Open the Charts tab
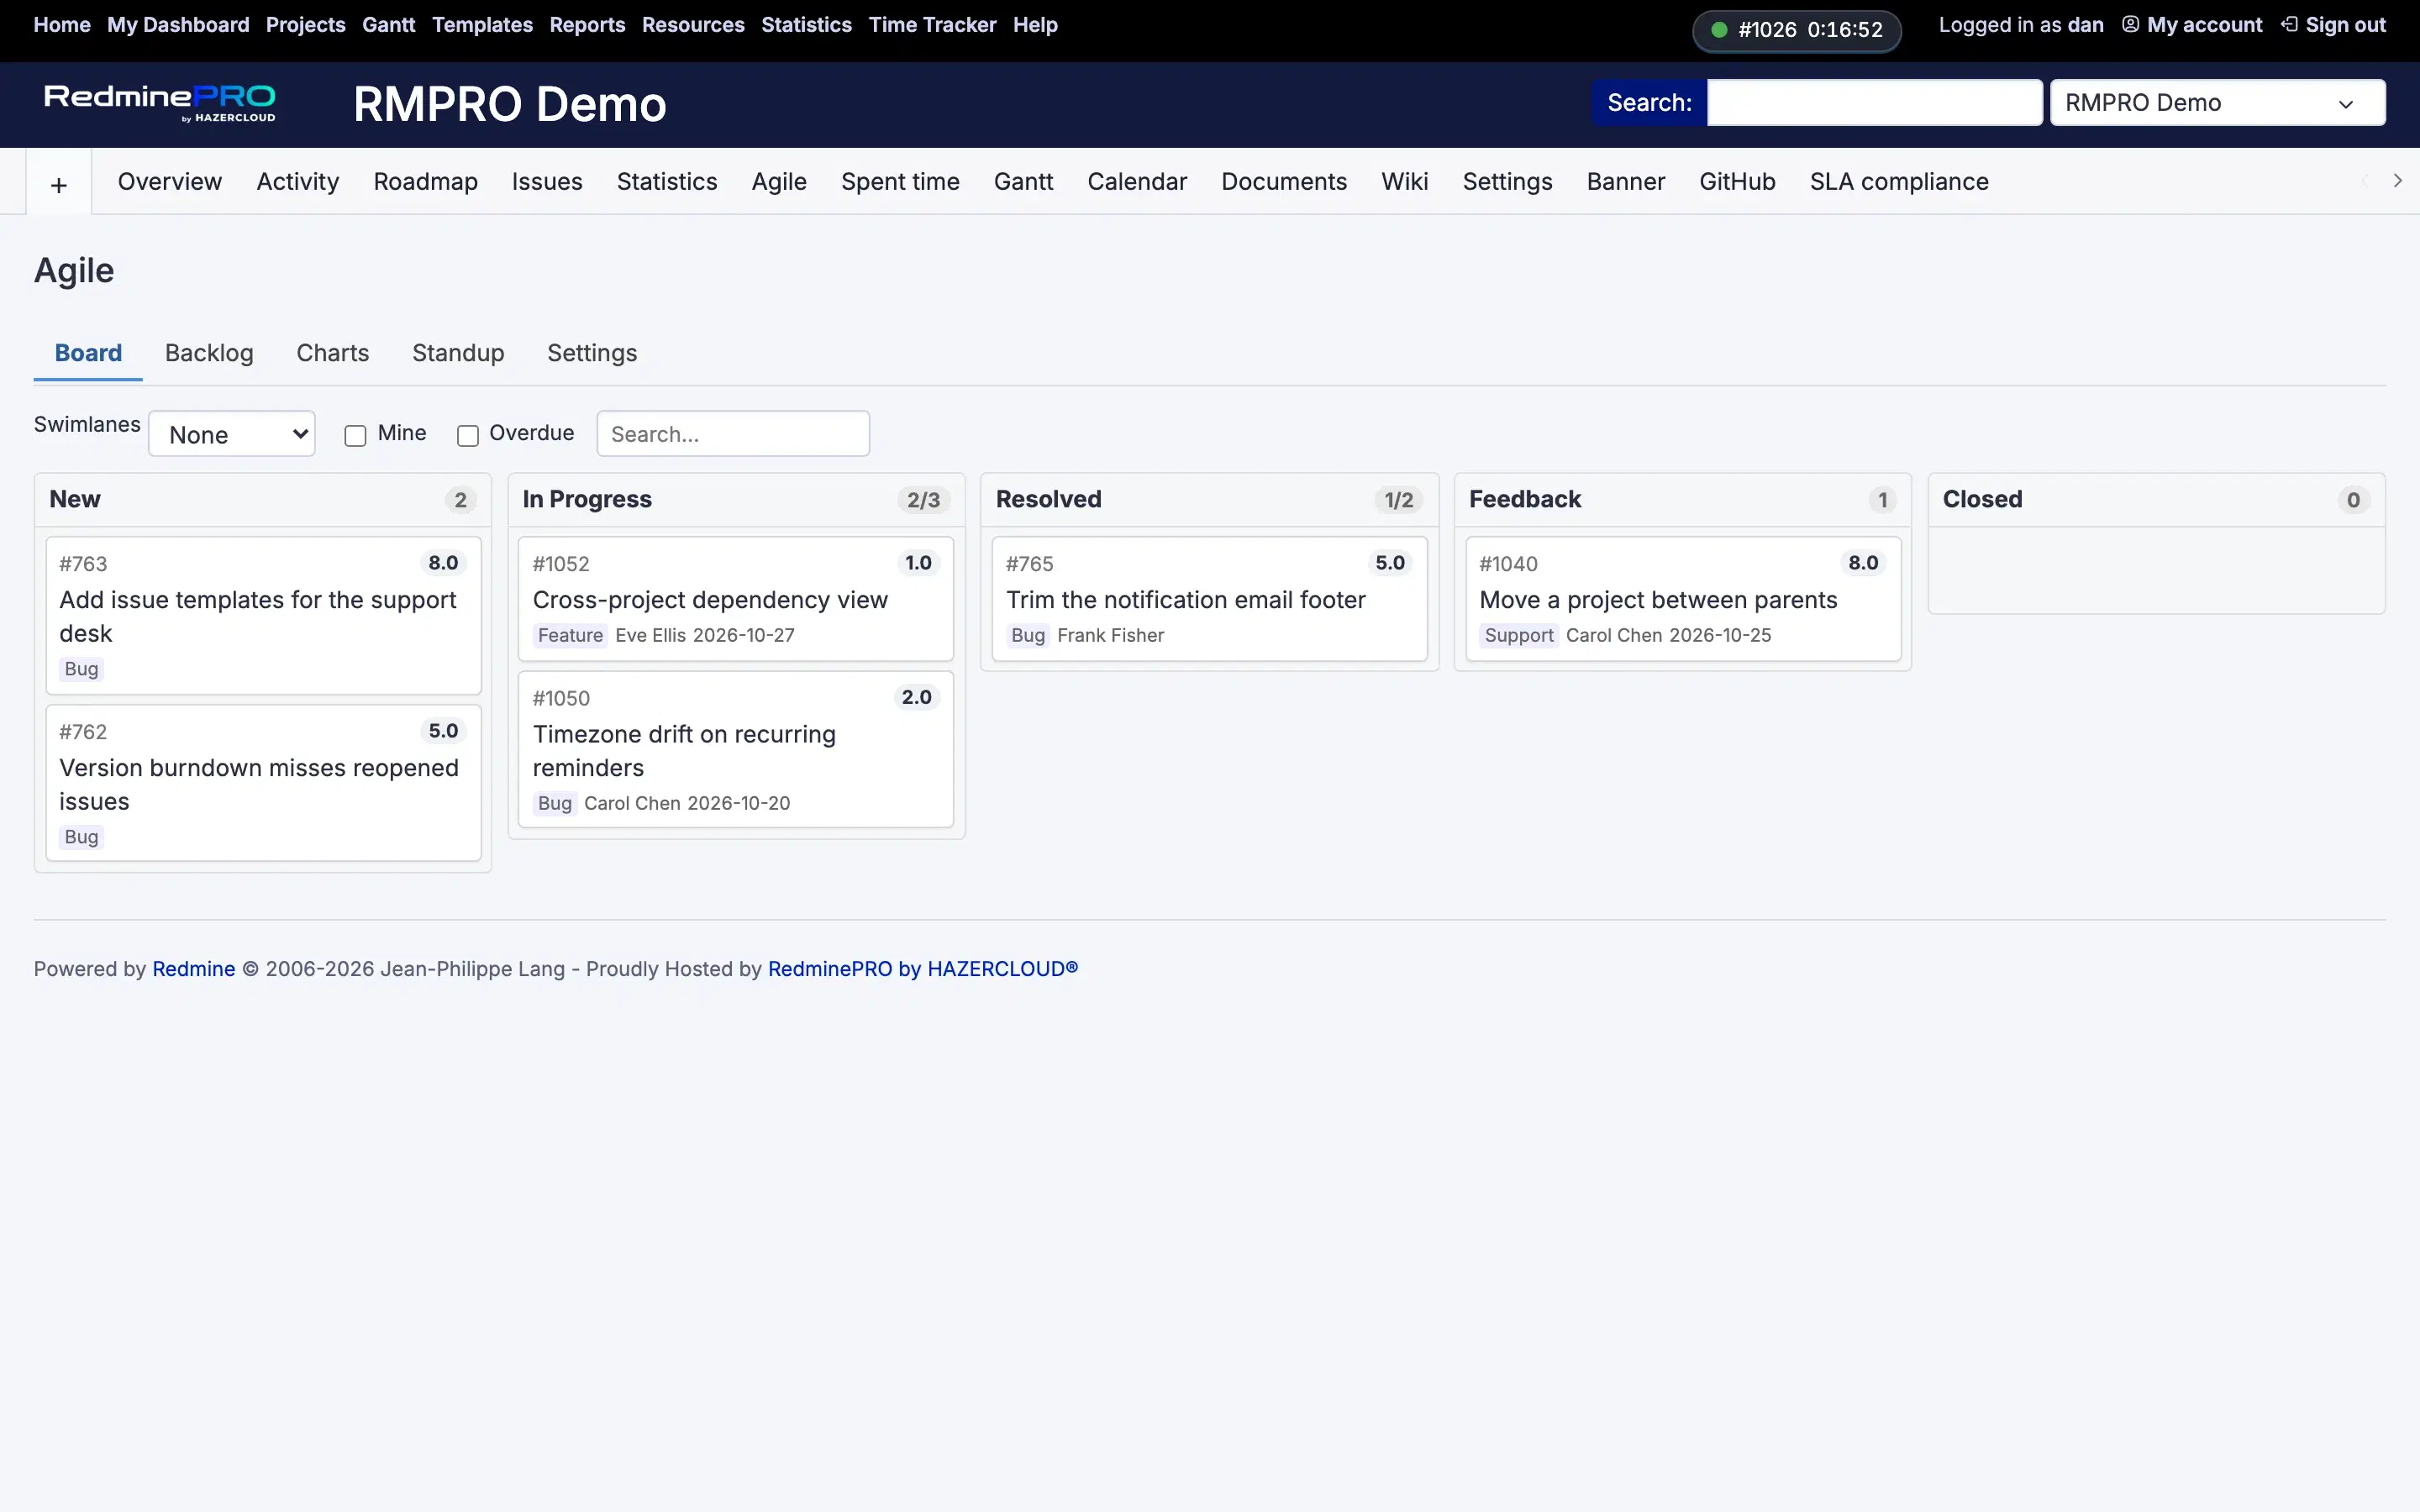2420x1512 pixels. pos(333,353)
